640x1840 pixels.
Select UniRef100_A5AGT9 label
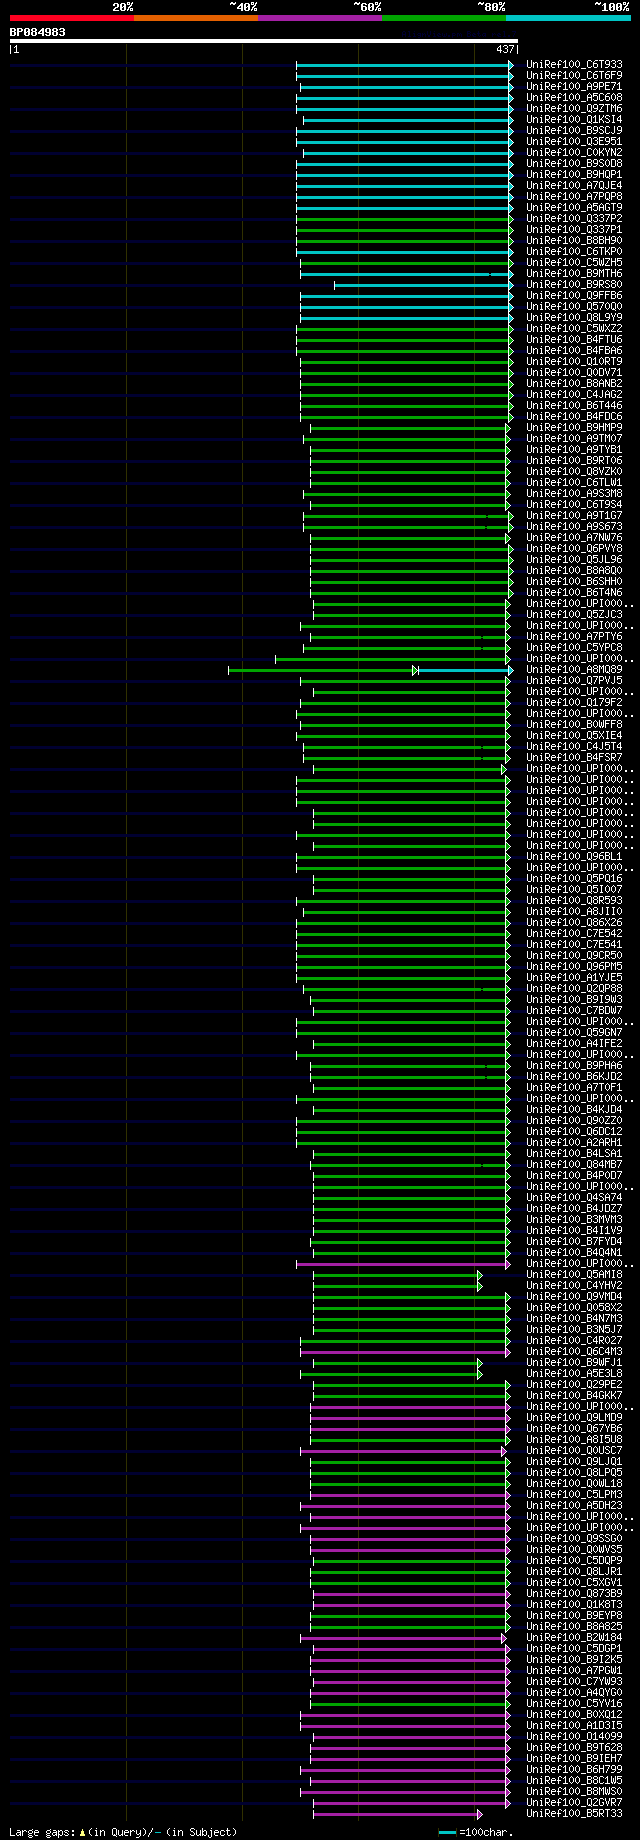pos(574,208)
